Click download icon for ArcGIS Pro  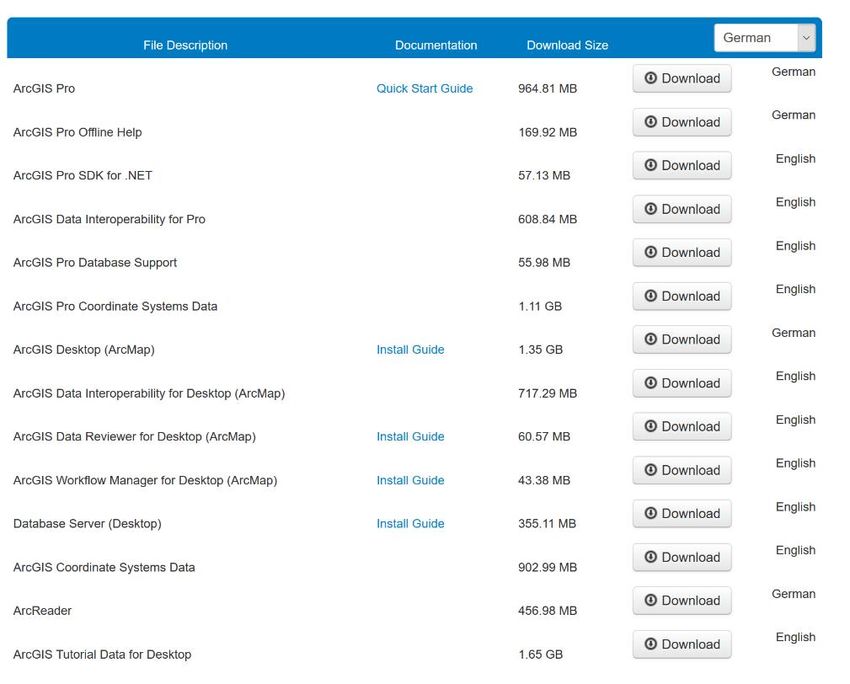(651, 79)
